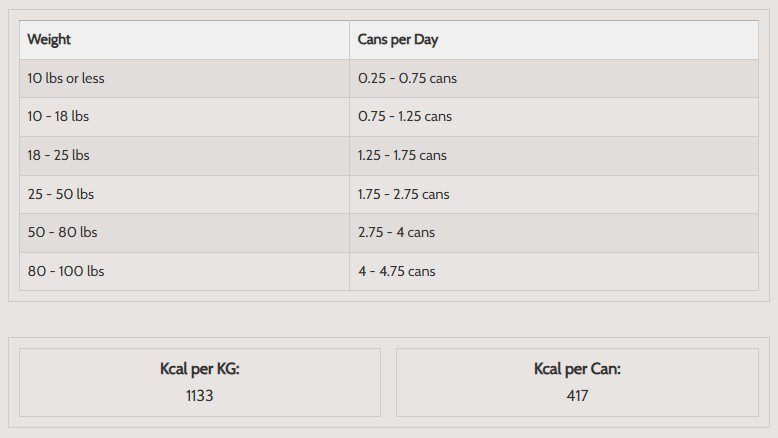Select the '10 - 18 lbs' weight cell

pos(58,116)
